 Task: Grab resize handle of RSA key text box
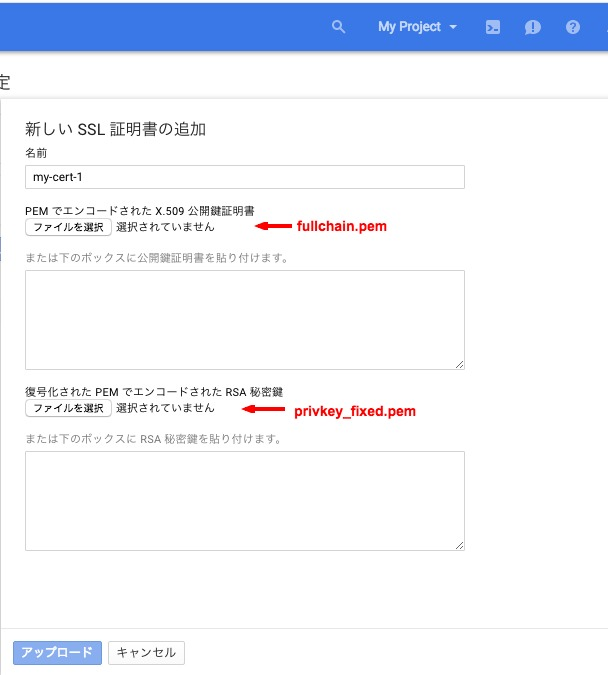(459, 545)
